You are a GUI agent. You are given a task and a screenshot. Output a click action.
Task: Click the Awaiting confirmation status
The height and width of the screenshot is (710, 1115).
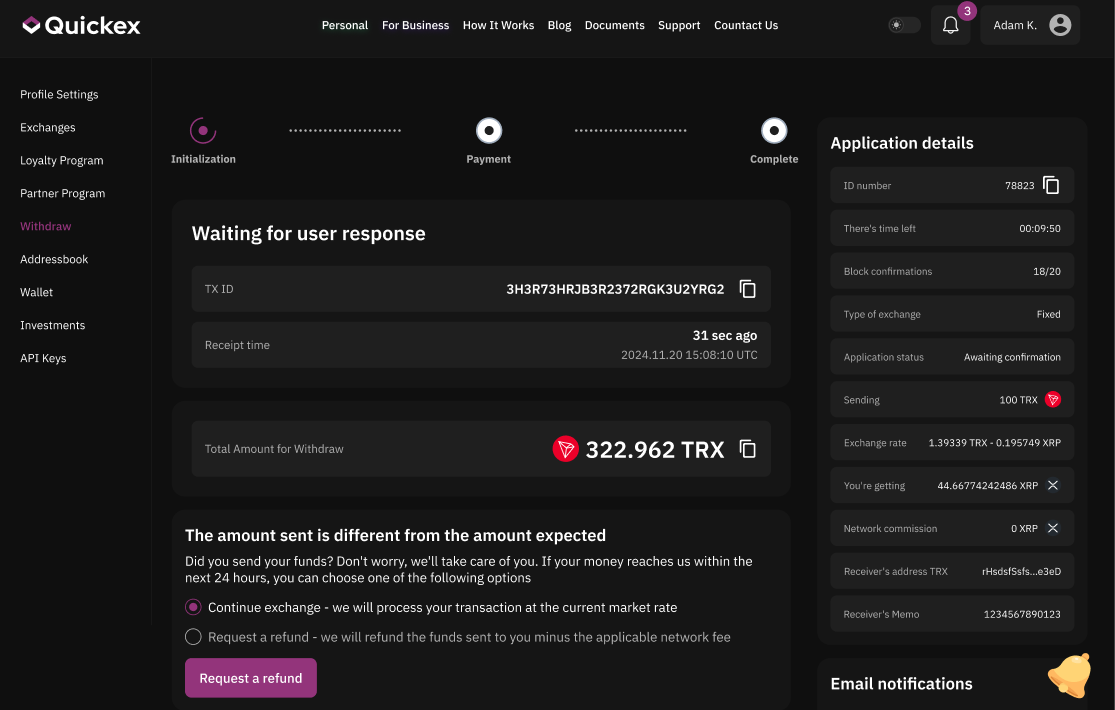tap(1012, 357)
